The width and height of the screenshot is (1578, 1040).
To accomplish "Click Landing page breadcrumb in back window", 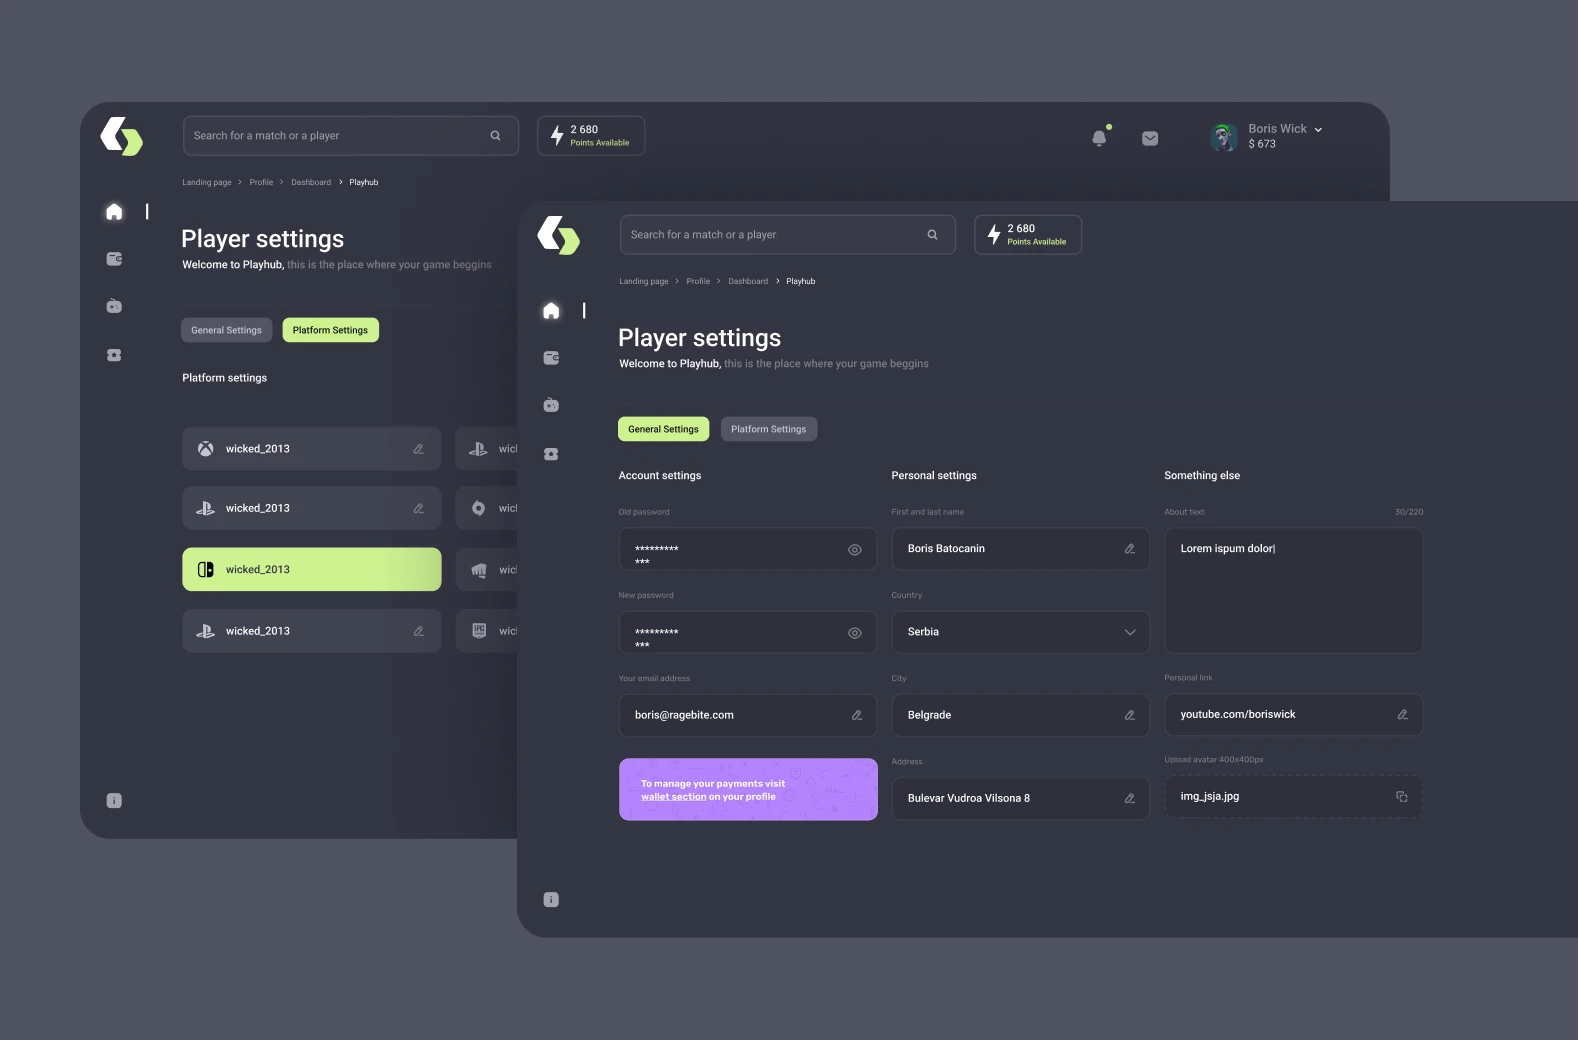I will [207, 182].
